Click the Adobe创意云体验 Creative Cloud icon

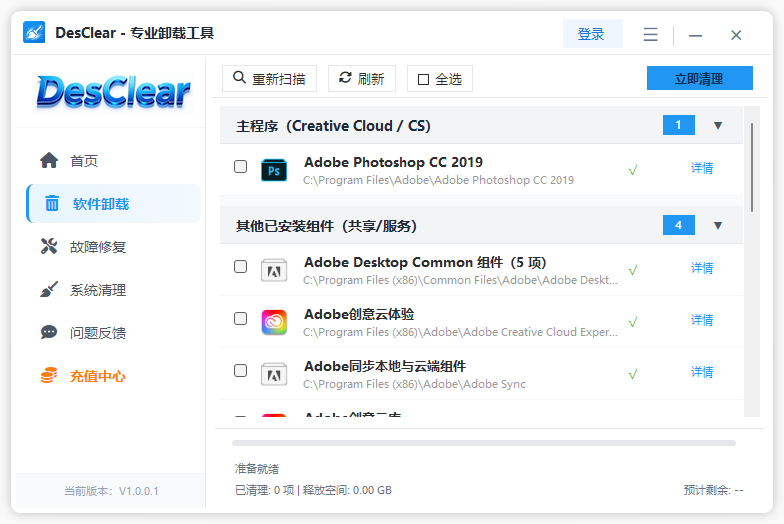[274, 322]
